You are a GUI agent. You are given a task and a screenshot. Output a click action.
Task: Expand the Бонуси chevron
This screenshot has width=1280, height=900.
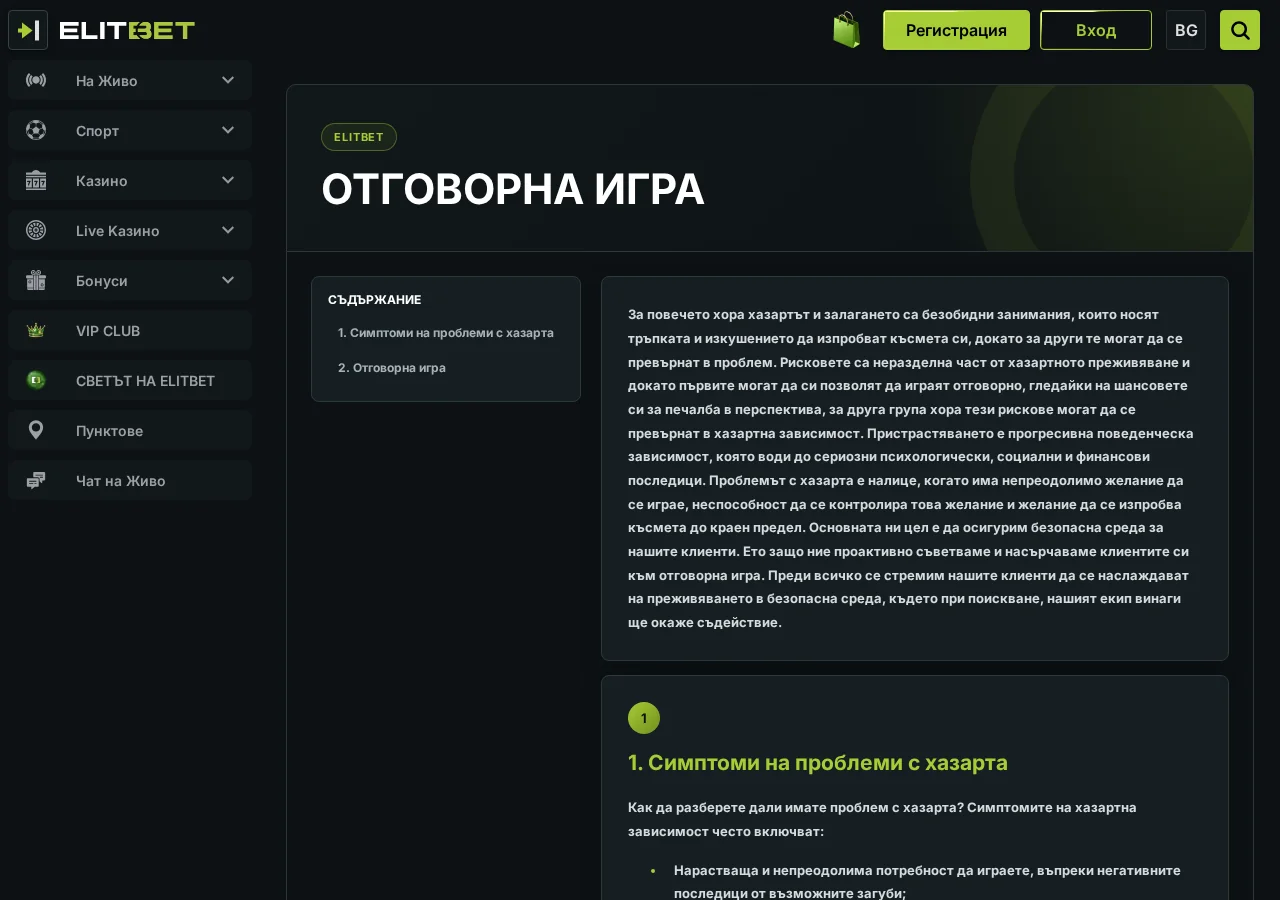pos(228,280)
